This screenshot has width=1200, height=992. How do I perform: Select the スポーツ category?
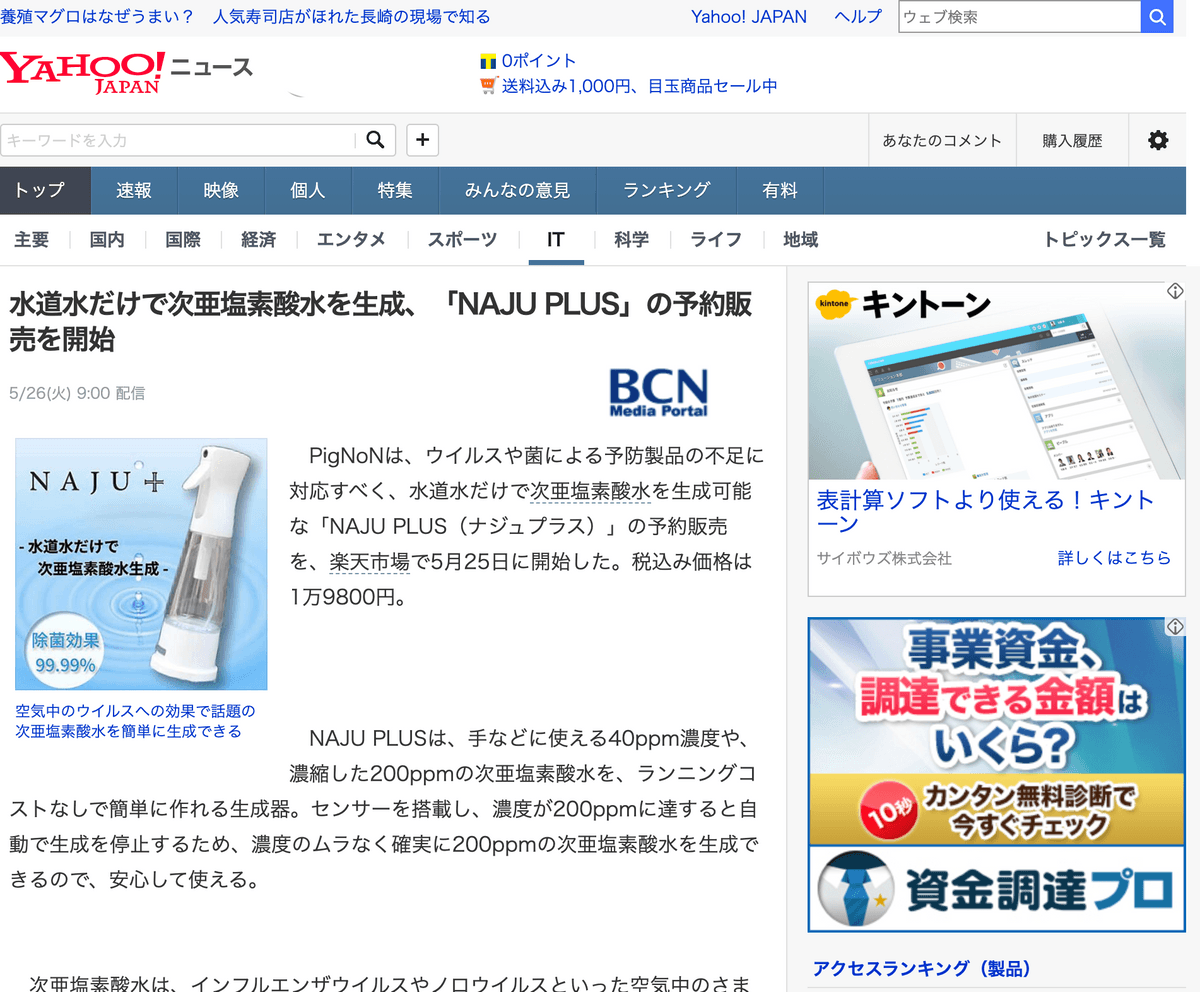(462, 240)
